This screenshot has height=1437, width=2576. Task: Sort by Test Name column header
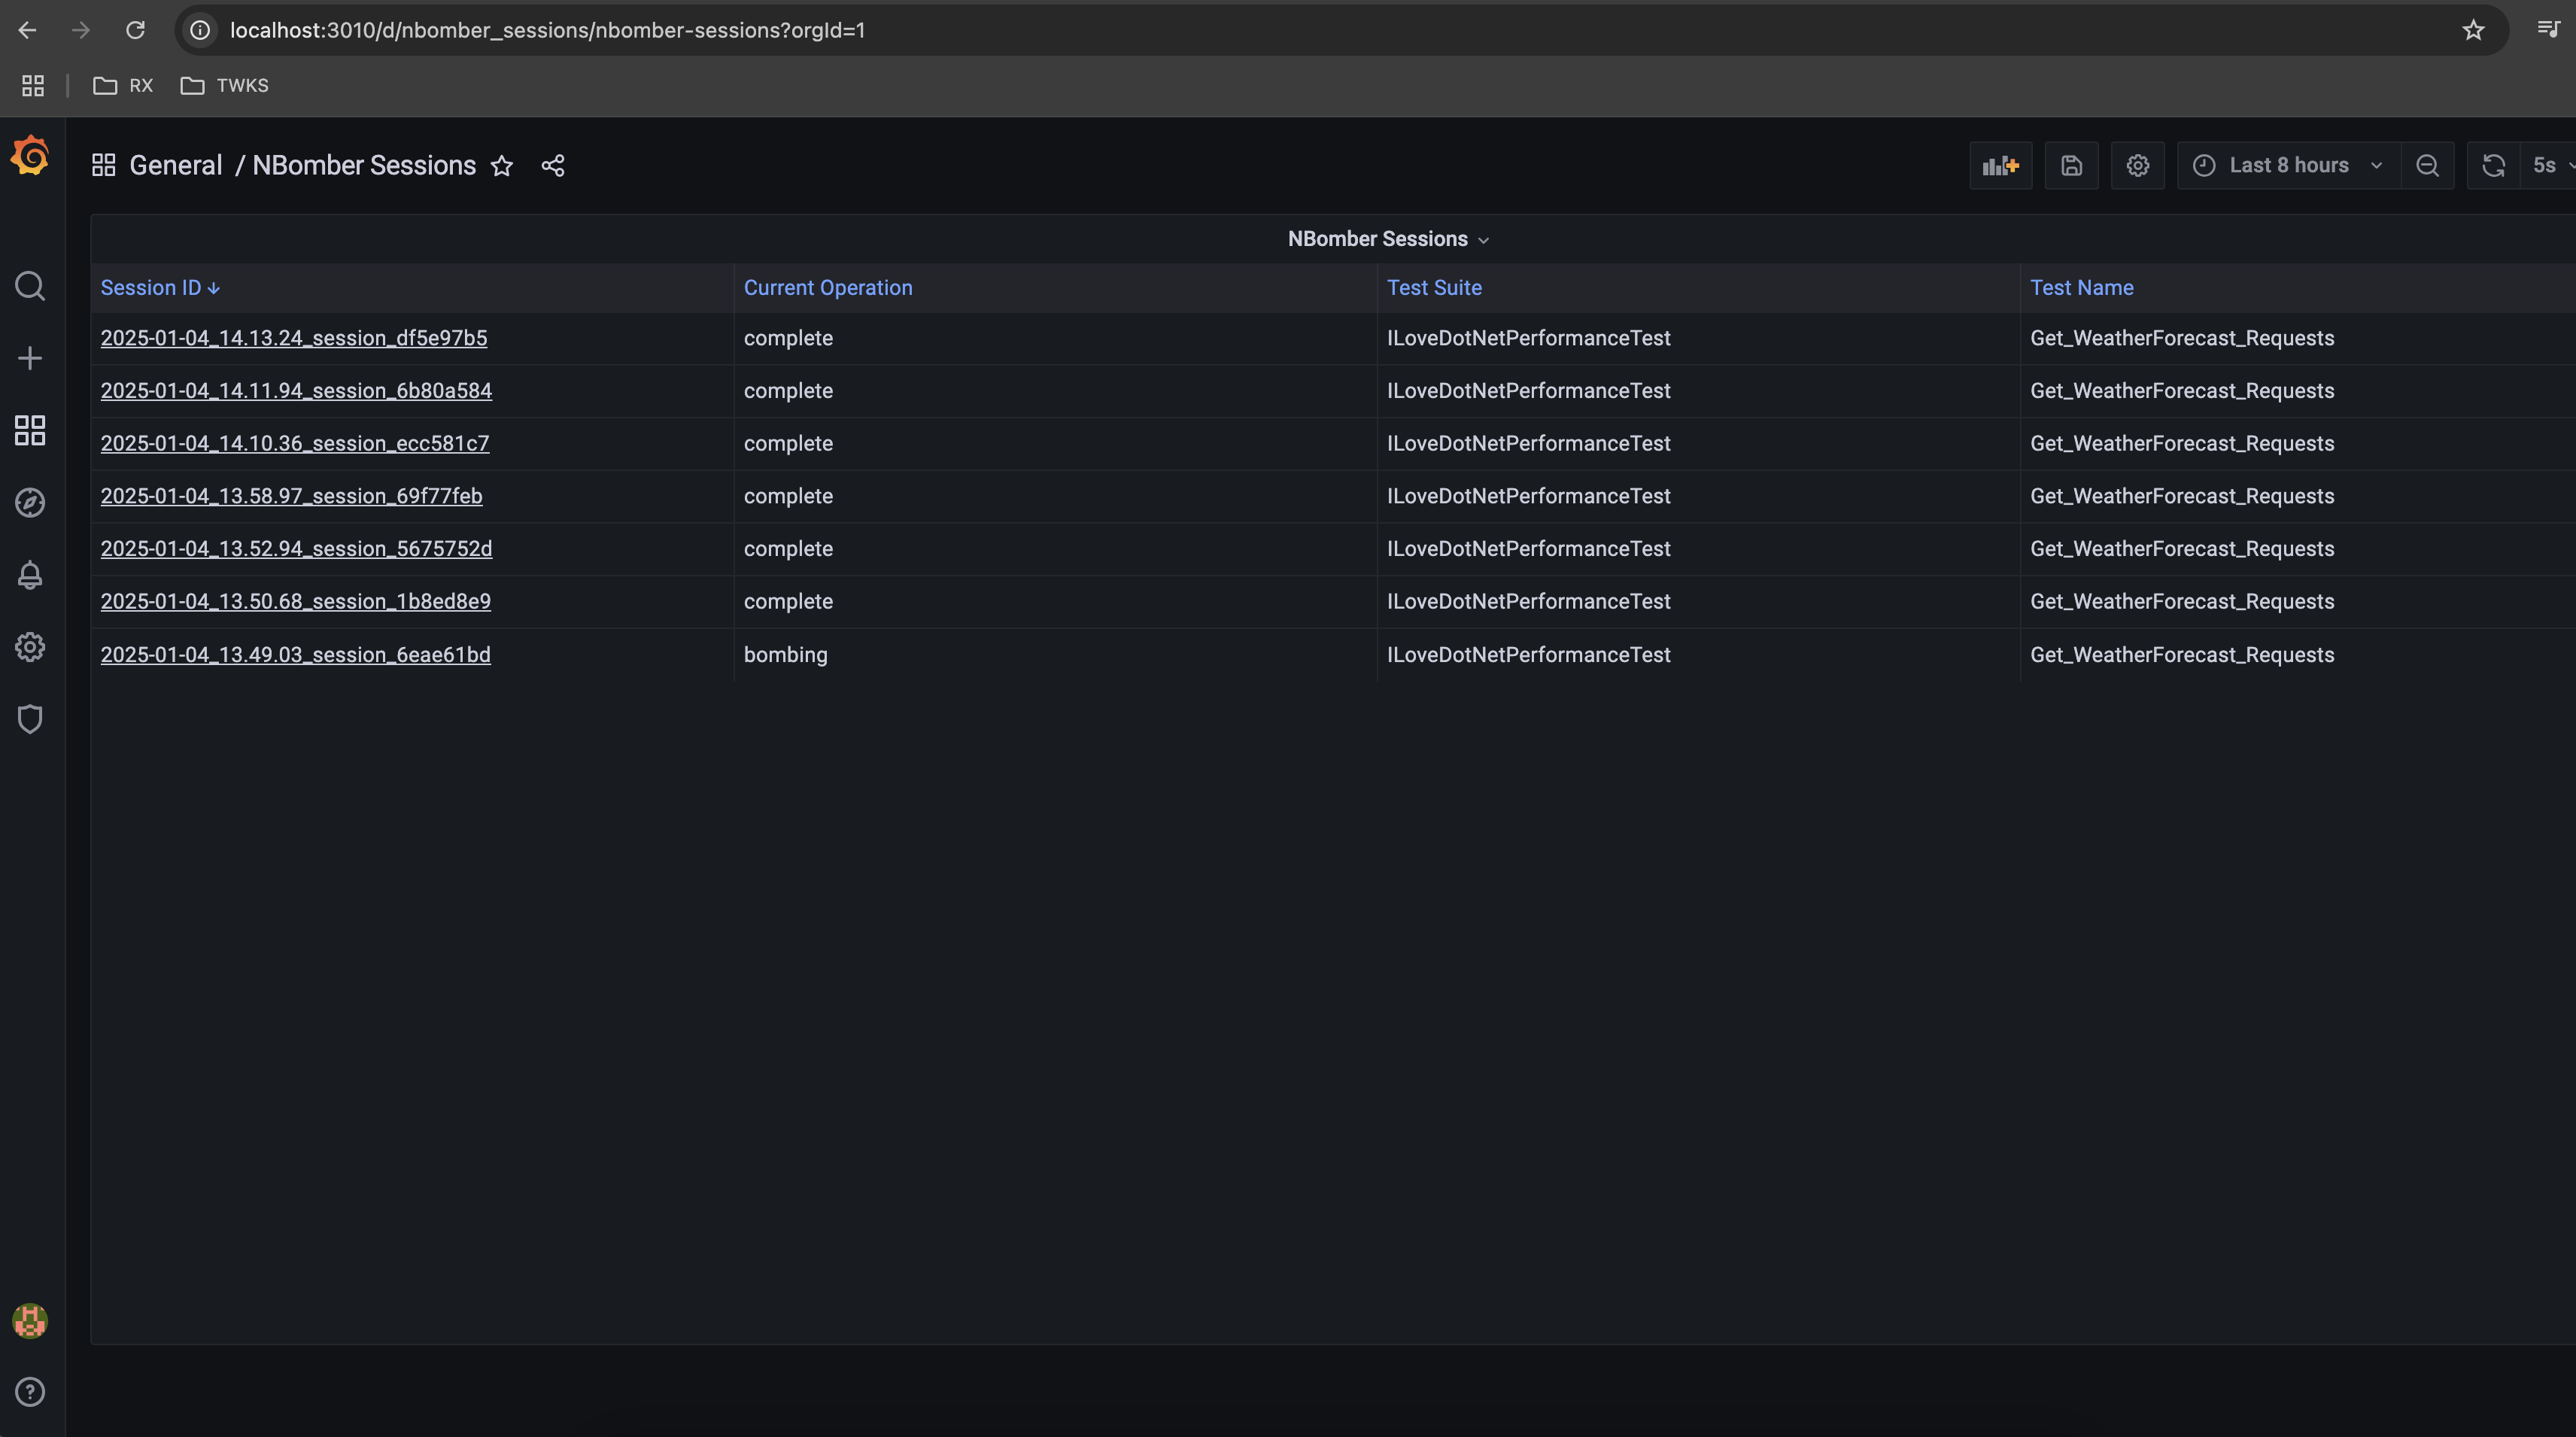coord(2082,288)
